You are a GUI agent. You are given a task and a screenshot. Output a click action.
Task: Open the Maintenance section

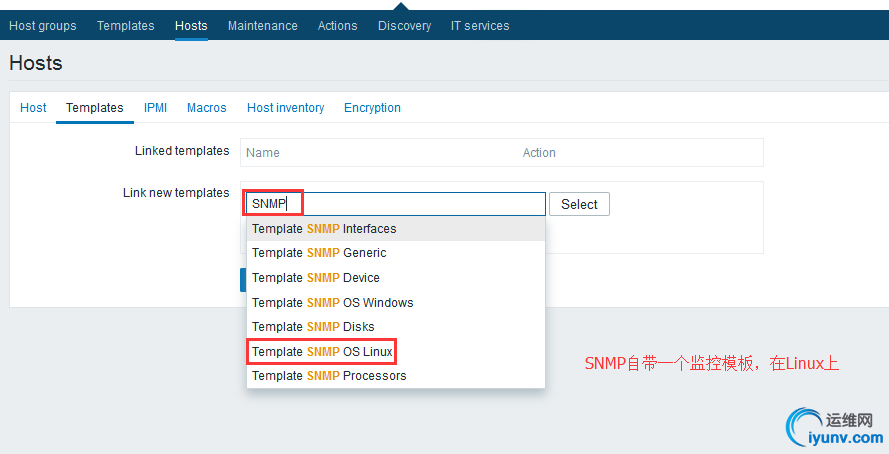pos(262,26)
